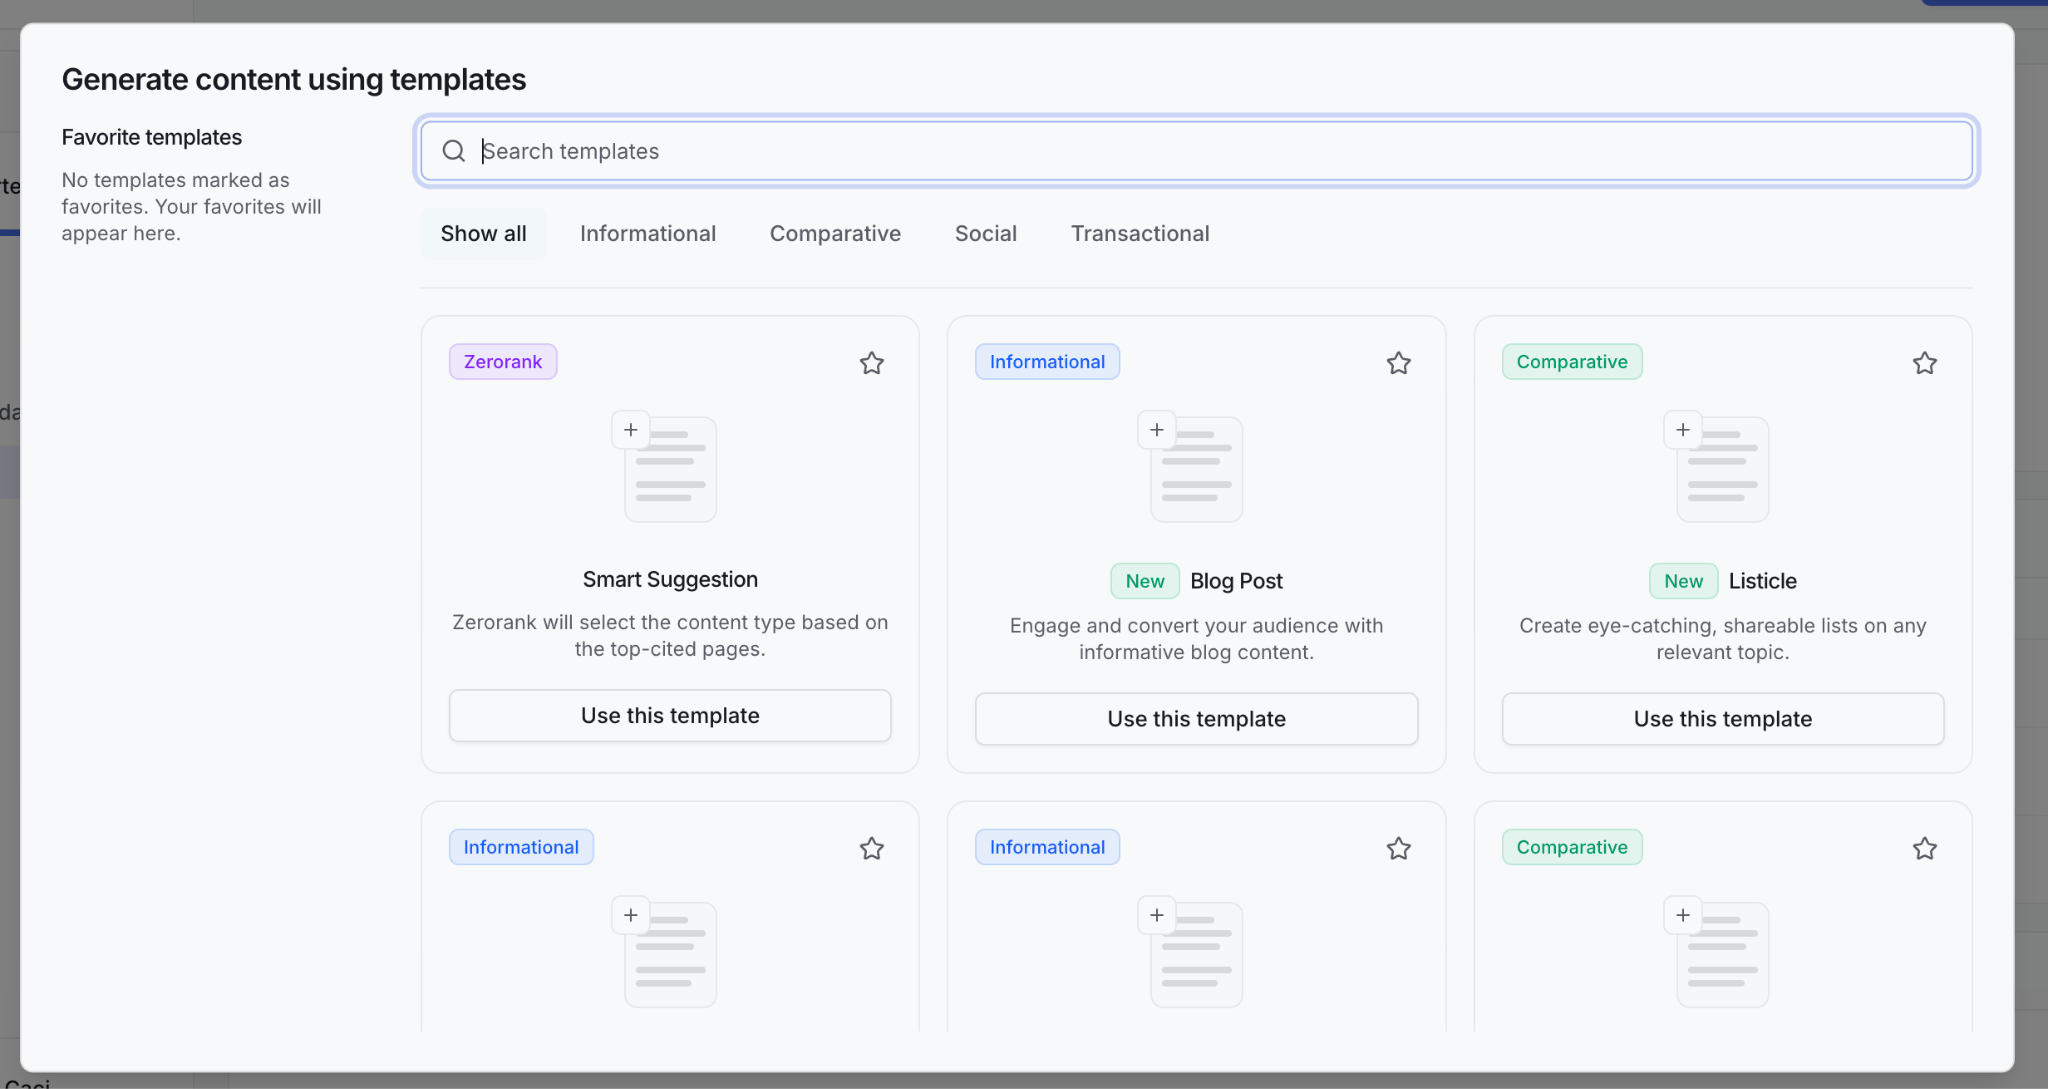Switch to the Informational filter tab
2048x1089 pixels.
(x=648, y=233)
